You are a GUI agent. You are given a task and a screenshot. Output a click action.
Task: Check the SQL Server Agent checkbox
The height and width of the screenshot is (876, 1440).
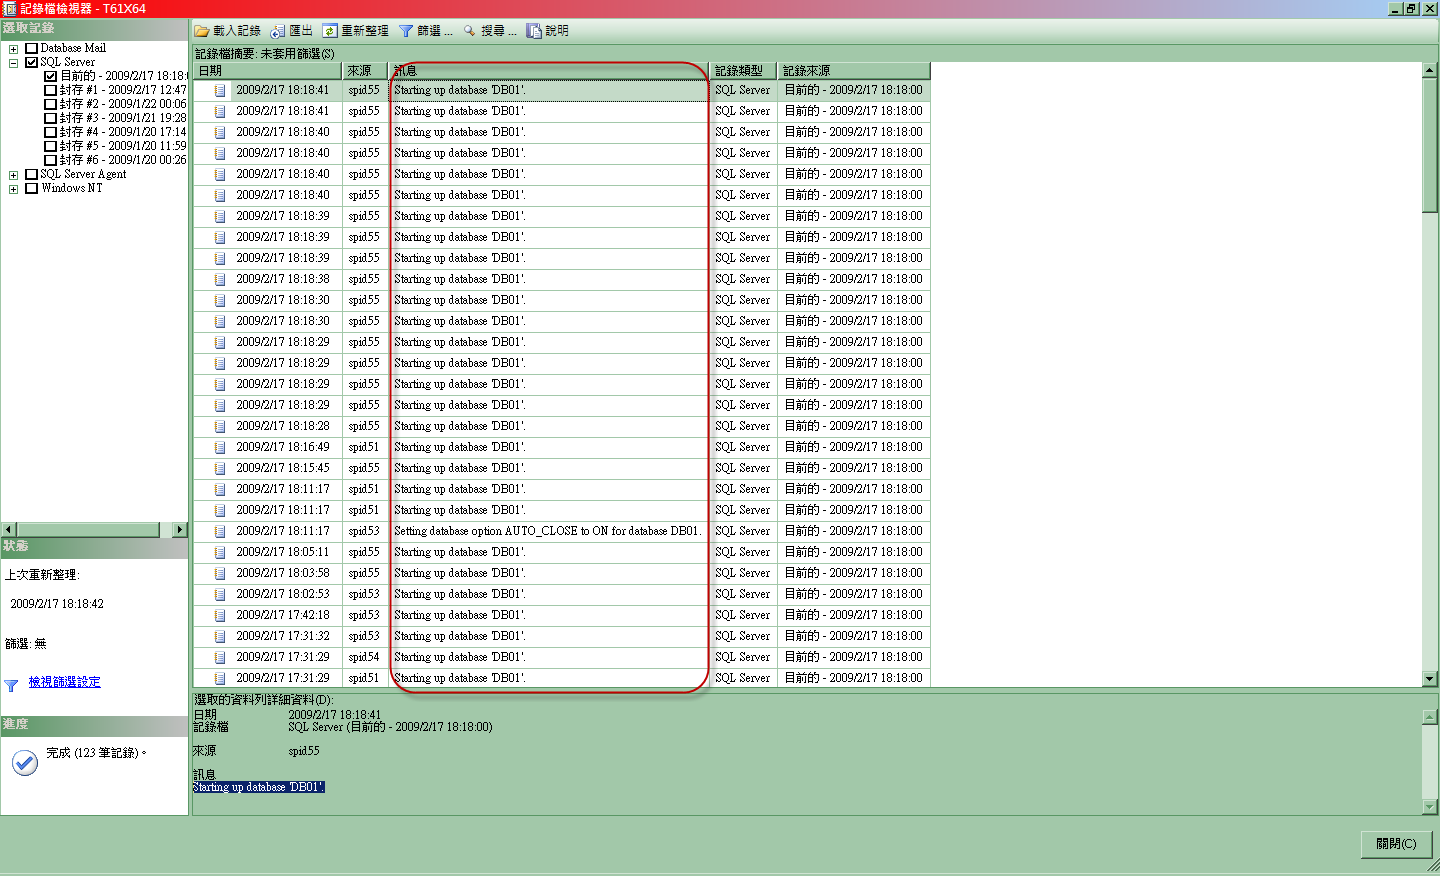pos(32,174)
